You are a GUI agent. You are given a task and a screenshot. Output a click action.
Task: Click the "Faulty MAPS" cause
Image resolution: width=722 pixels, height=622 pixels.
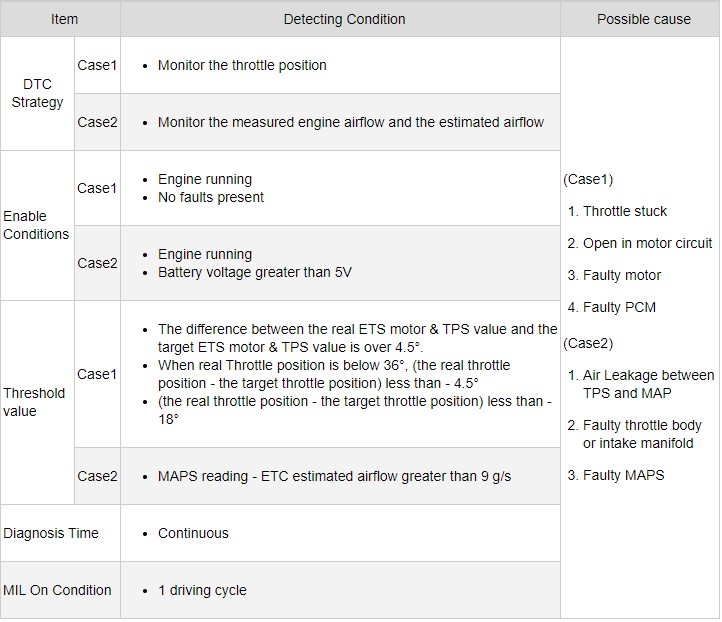pos(623,475)
